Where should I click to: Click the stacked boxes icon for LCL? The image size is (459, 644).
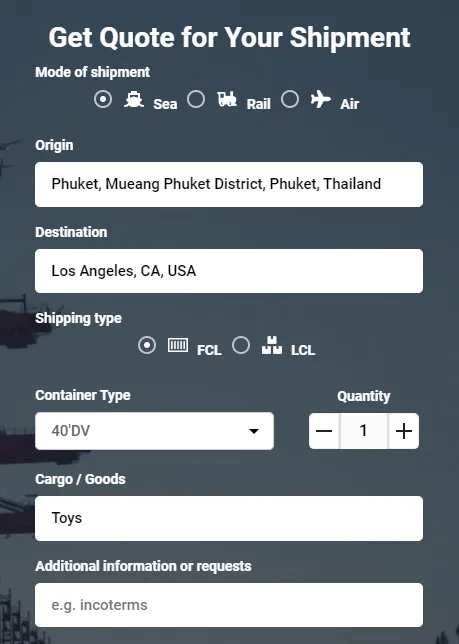272,345
